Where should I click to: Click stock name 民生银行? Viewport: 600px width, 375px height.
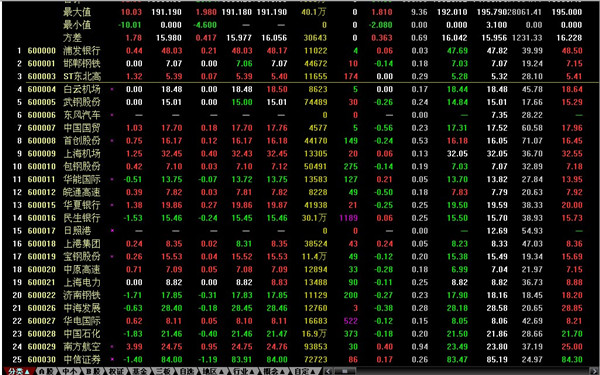coord(82,218)
